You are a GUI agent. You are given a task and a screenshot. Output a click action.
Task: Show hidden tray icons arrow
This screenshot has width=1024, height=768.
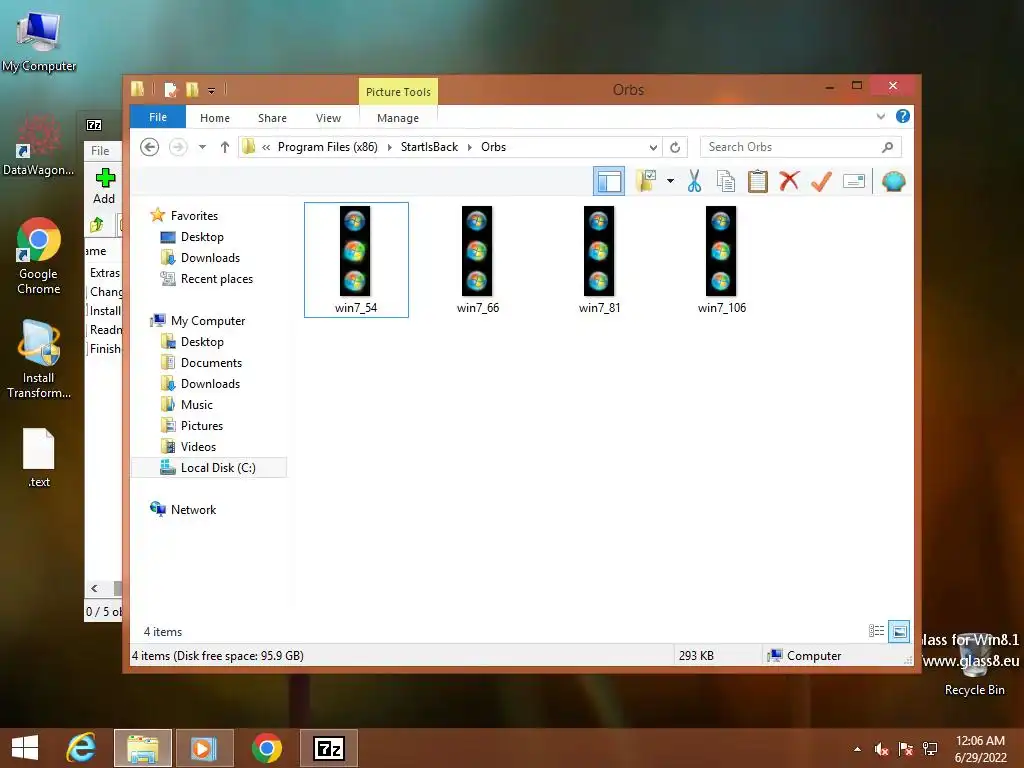[857, 749]
